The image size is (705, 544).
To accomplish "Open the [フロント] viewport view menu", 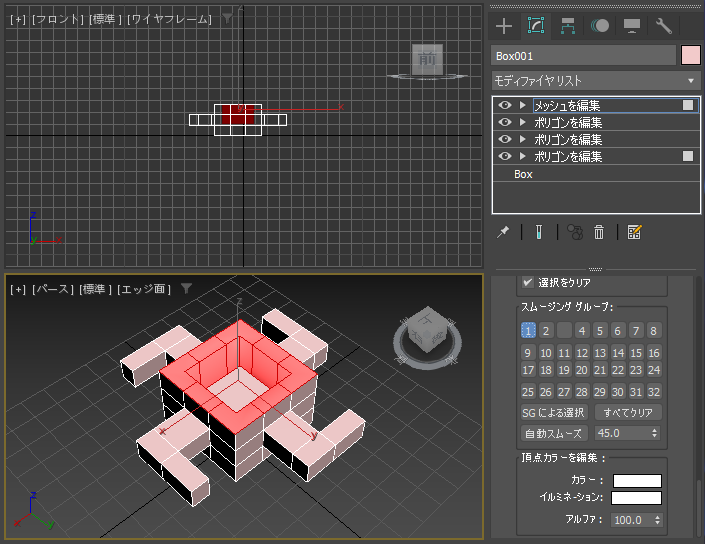I will pos(58,19).
